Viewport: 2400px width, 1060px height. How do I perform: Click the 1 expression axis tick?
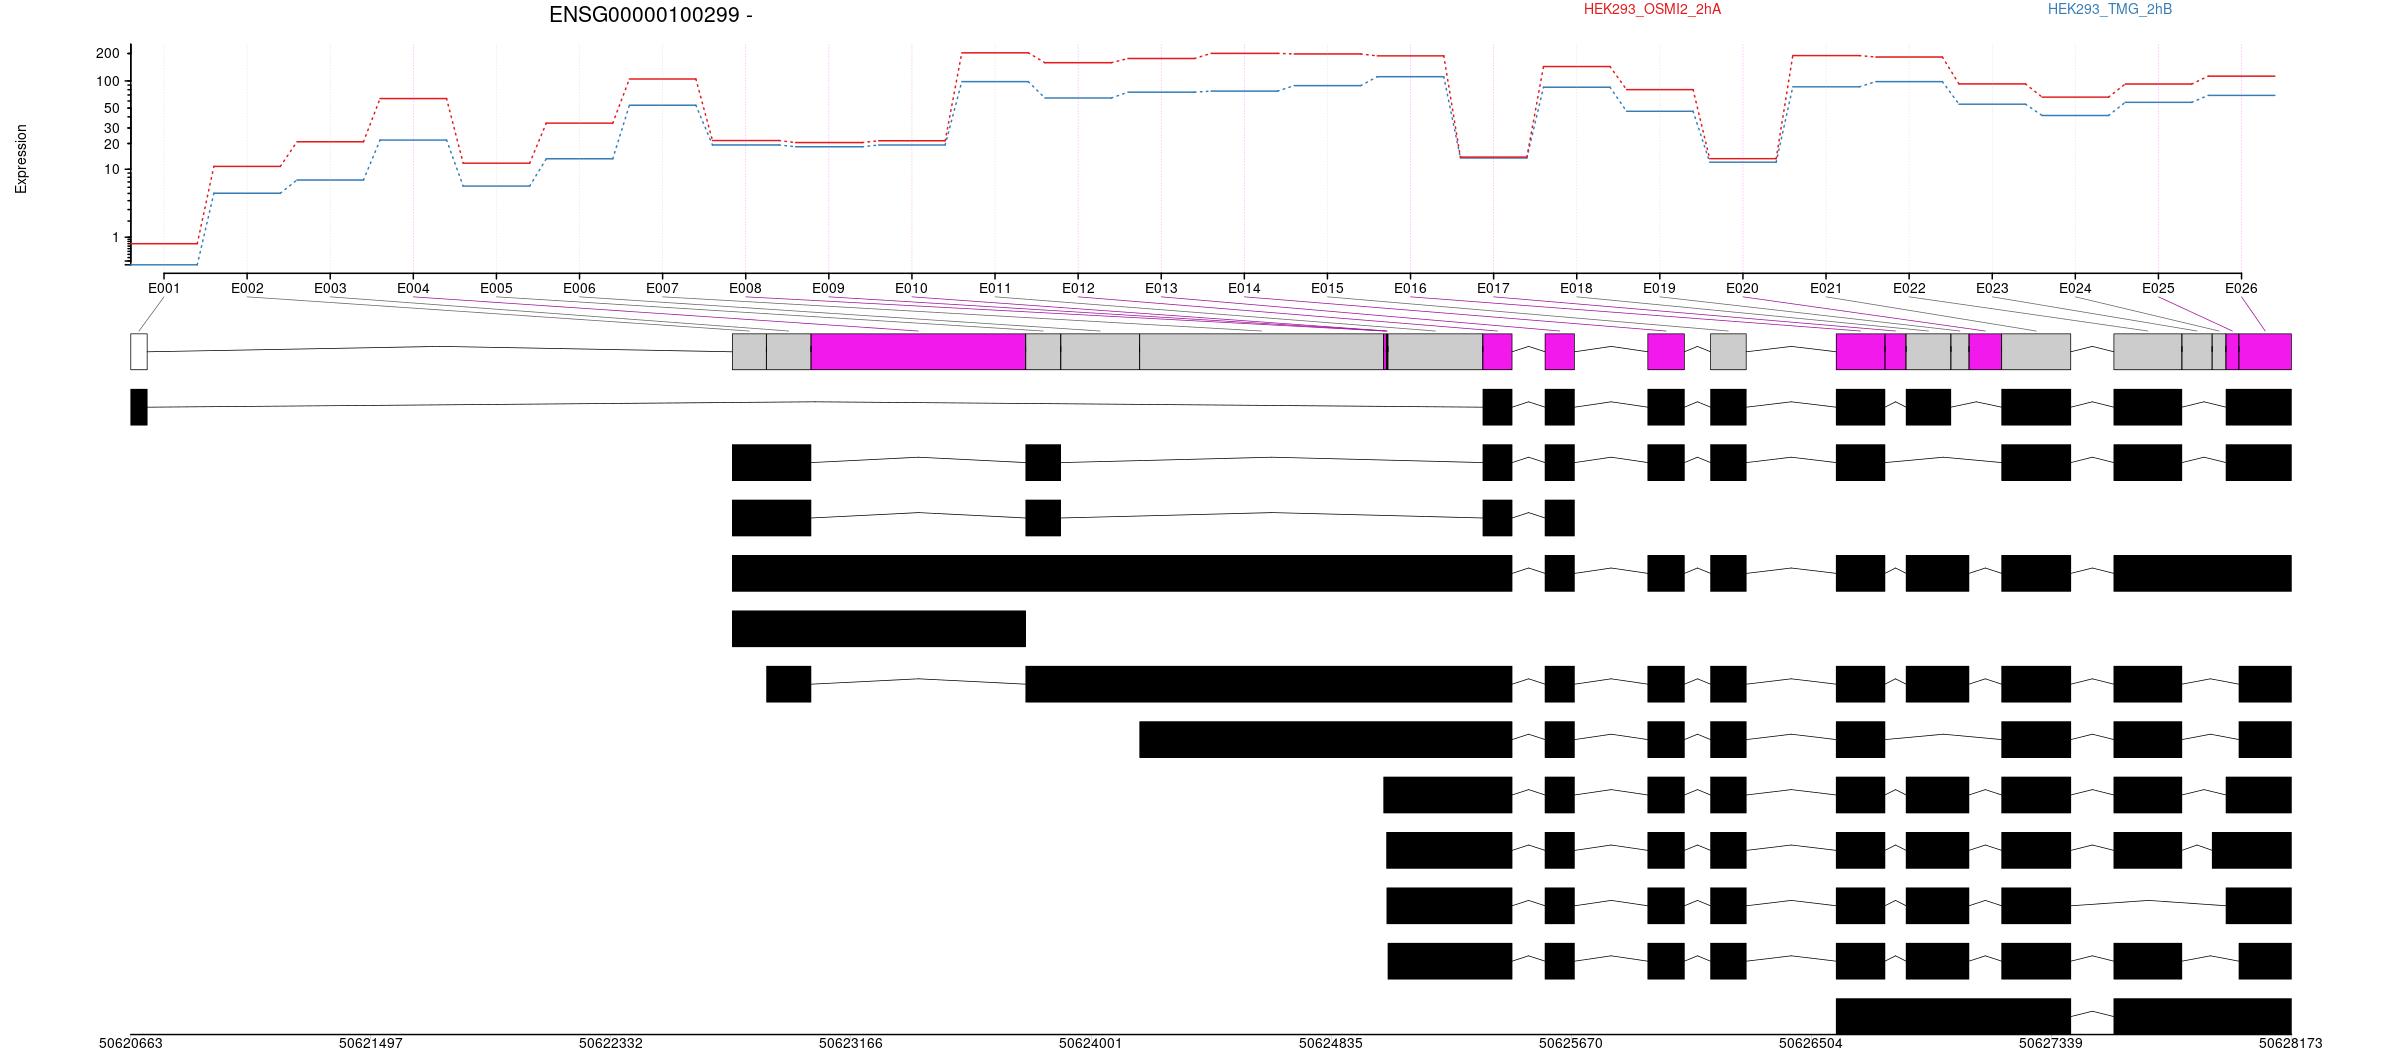[x=116, y=237]
